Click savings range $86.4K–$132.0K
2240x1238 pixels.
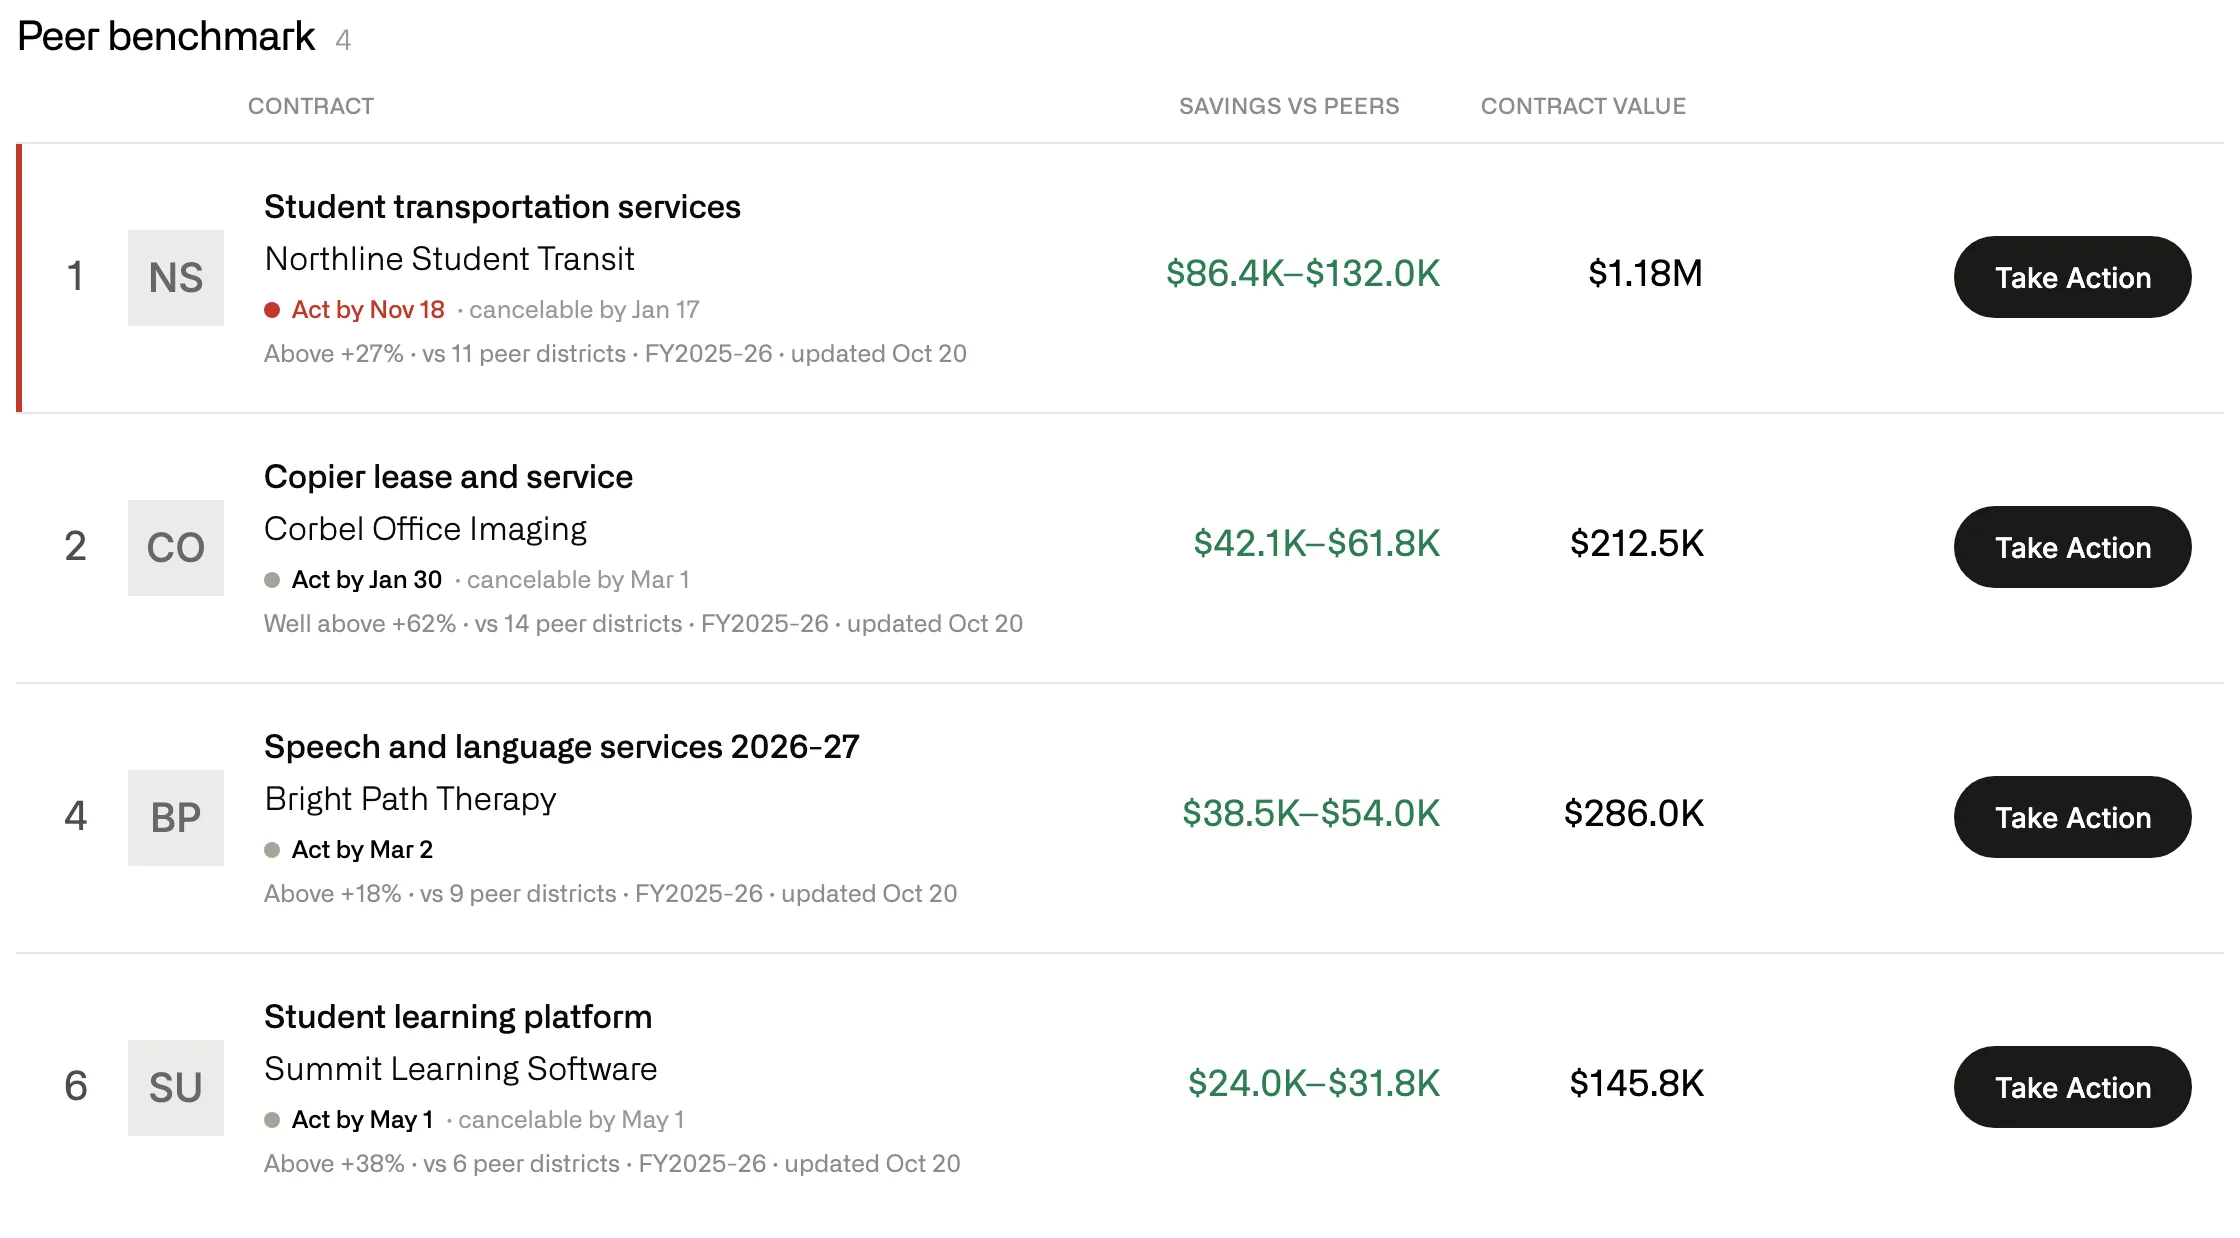point(1303,273)
